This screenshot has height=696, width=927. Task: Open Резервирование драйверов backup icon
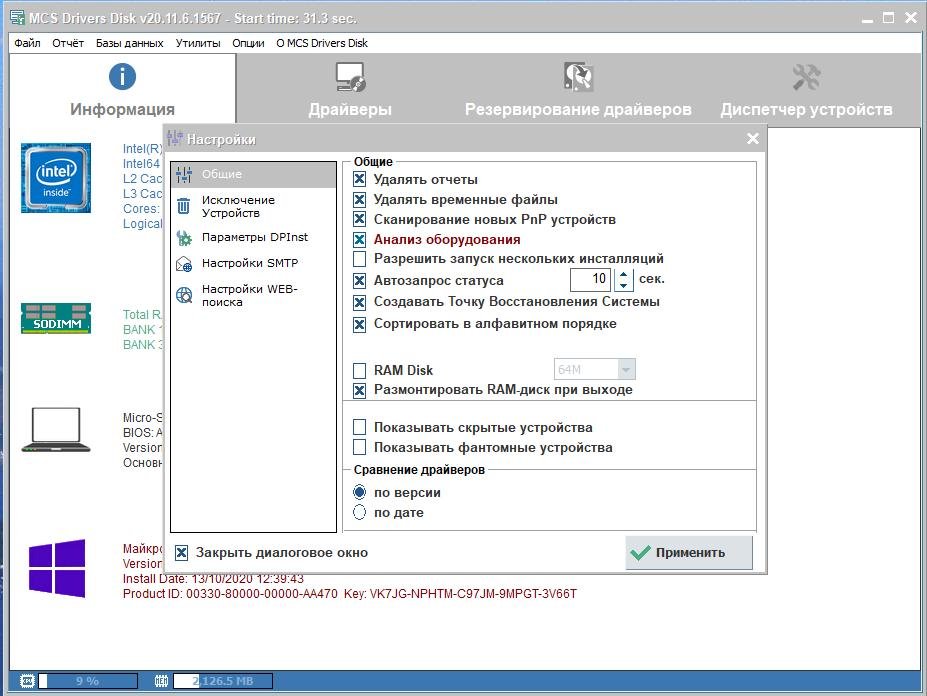578,77
